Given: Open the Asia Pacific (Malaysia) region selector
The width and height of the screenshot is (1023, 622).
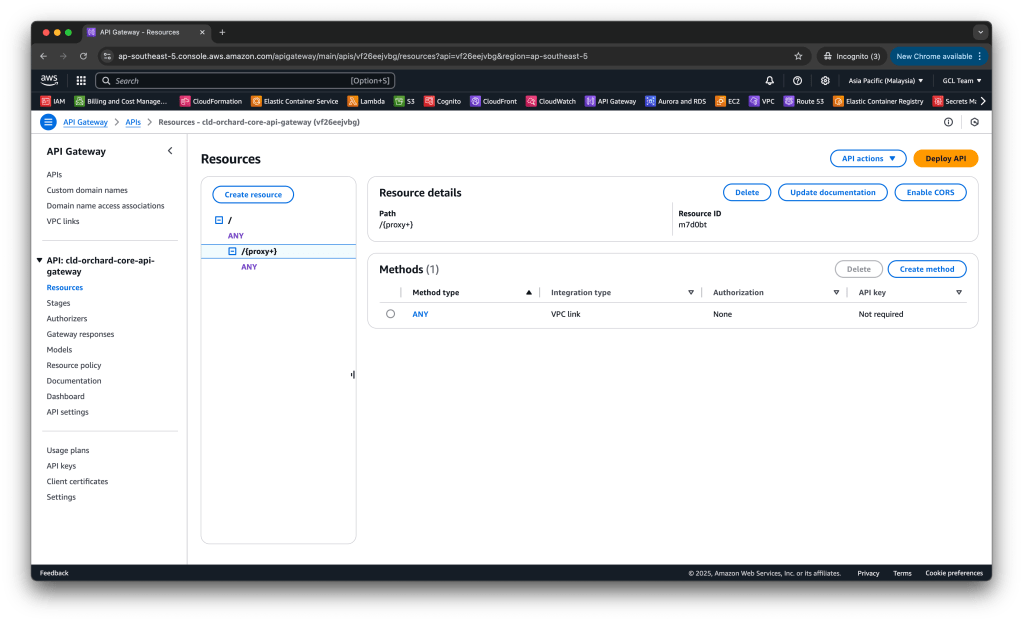Looking at the screenshot, I should tap(886, 81).
